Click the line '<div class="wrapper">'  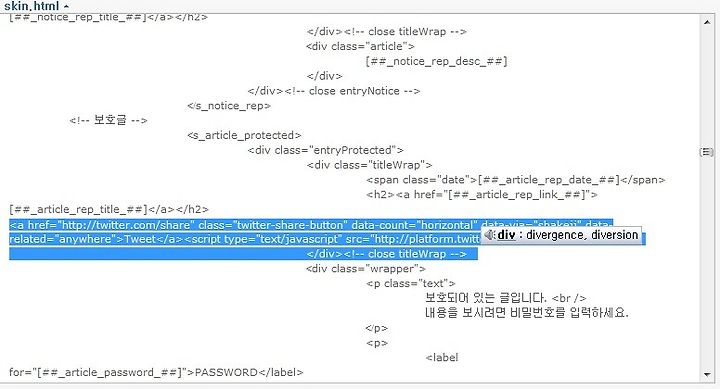[366, 269]
